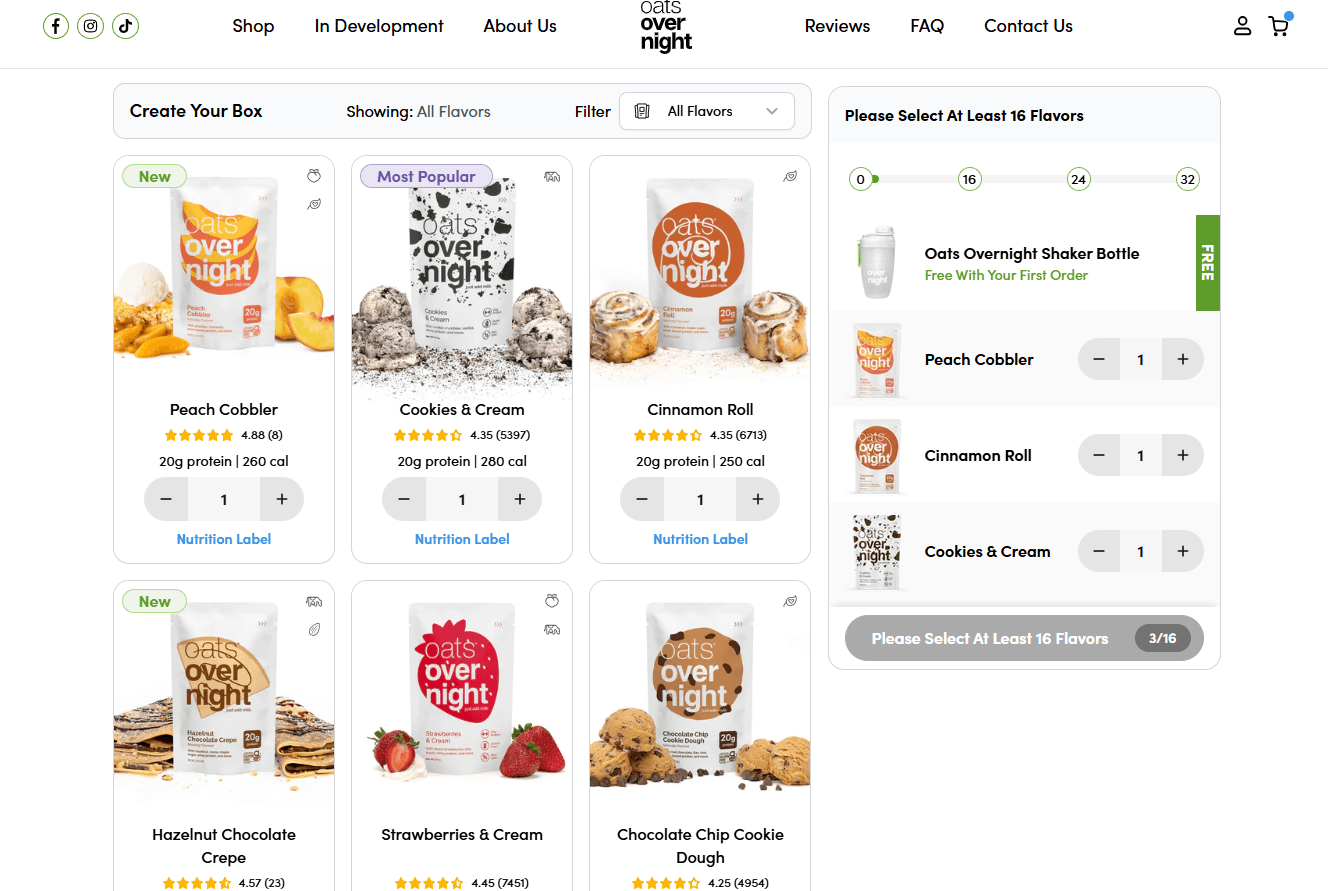Screen dimensions: 1328x891
Task: Increase Peach Cobbler quantity on product card
Action: tap(282, 499)
